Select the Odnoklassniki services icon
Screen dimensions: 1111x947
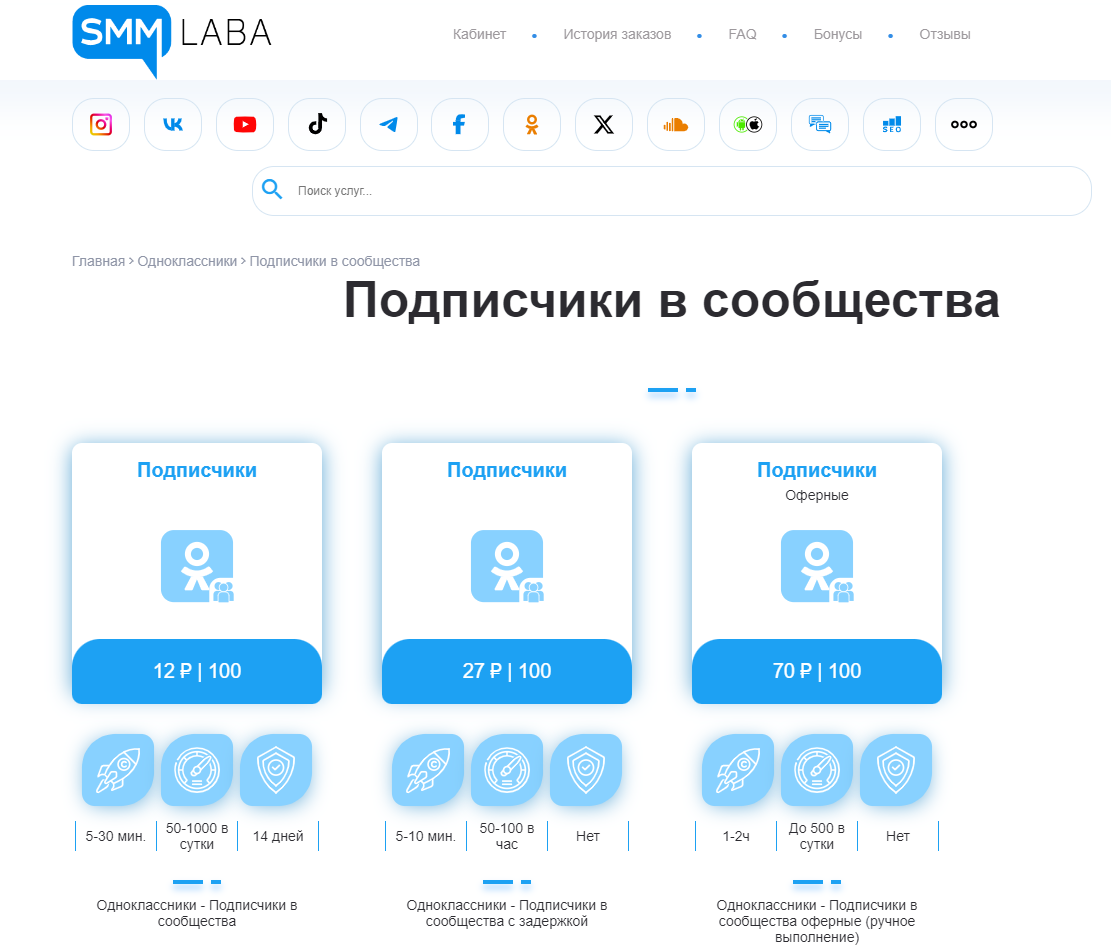click(532, 125)
